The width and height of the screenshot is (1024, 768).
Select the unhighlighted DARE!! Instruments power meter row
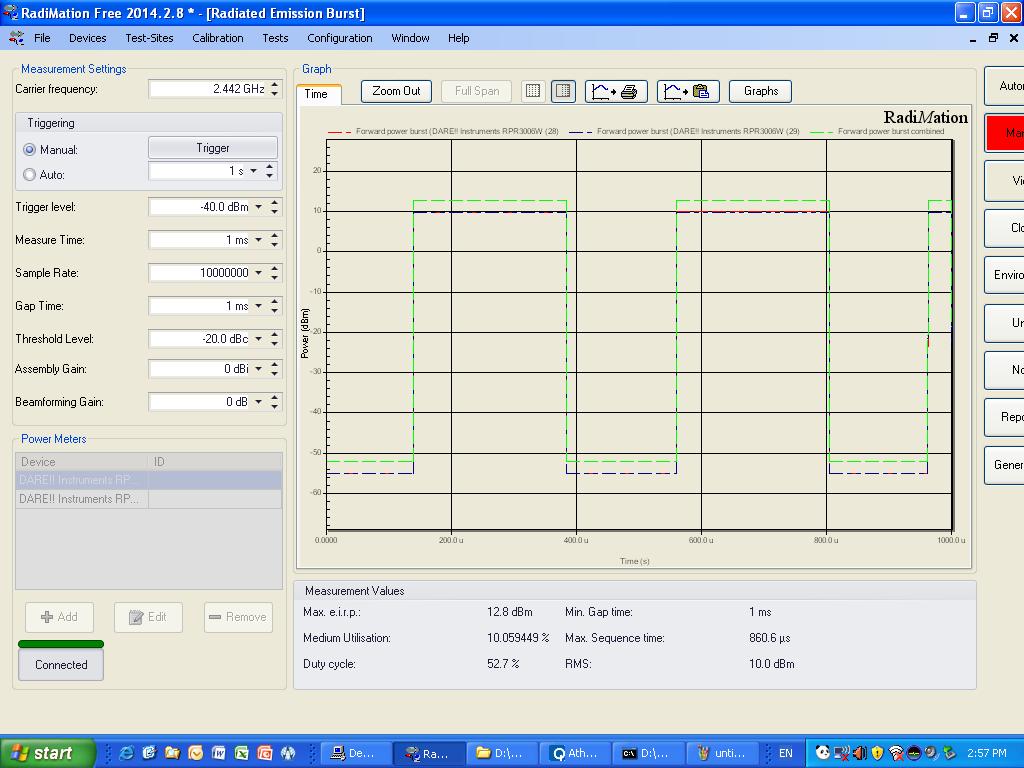pos(149,499)
